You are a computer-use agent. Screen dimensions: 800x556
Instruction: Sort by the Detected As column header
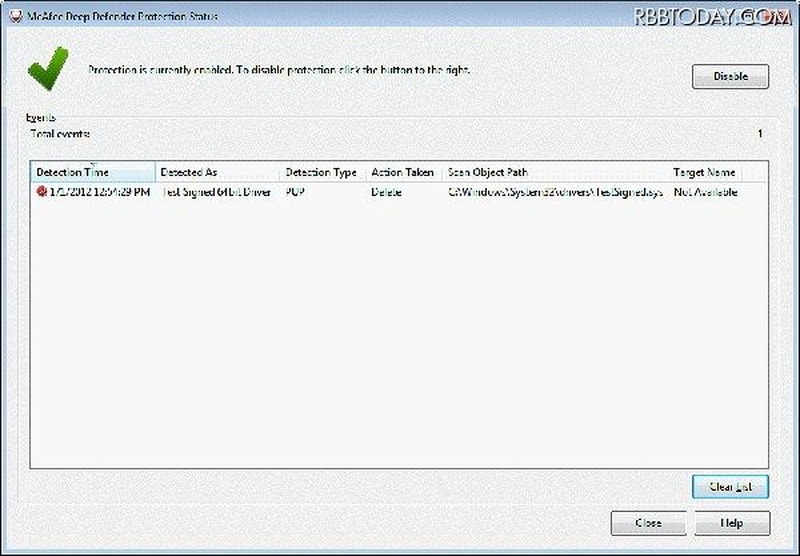[x=217, y=172]
